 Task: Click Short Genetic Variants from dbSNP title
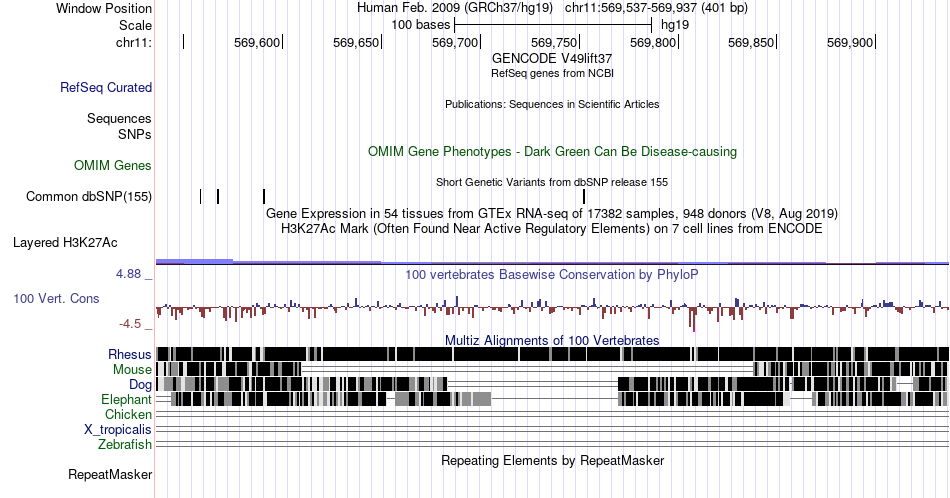point(552,182)
